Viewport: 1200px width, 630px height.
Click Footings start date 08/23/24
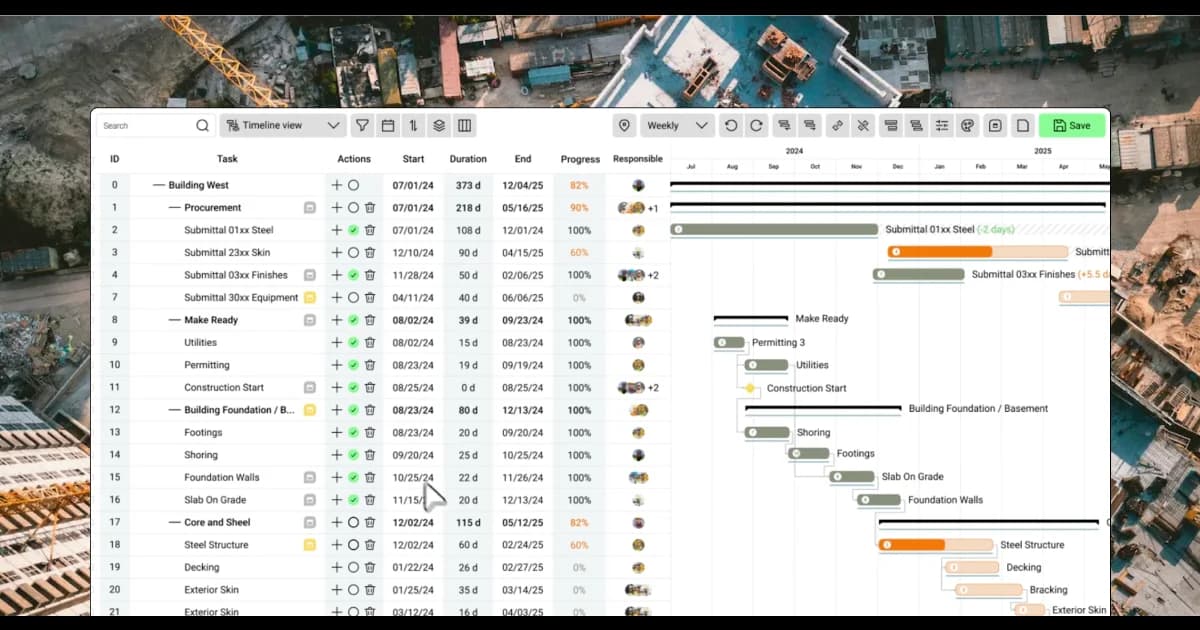413,433
